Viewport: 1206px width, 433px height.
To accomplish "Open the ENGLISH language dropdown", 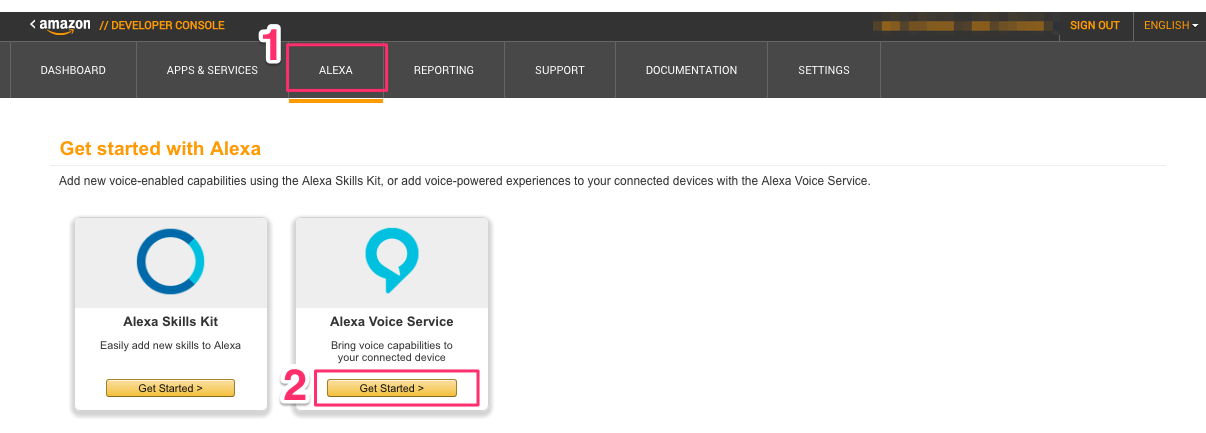I will [x=1171, y=26].
